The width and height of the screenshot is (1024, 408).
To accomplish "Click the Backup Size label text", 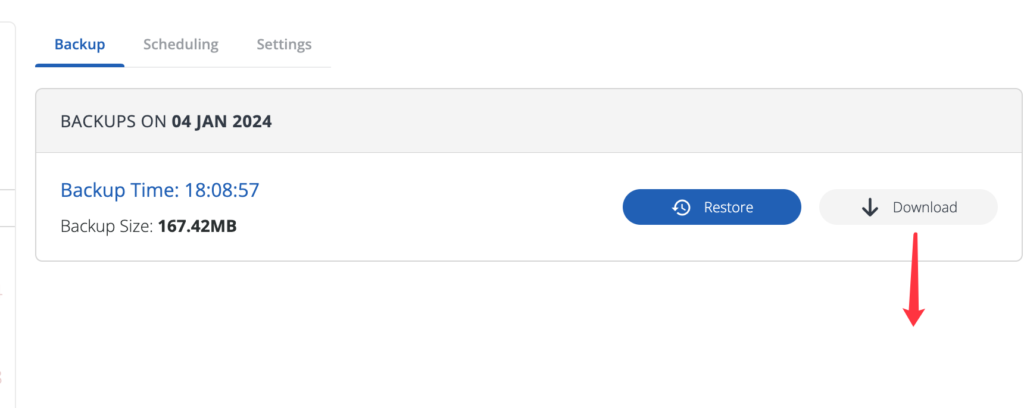I will click(x=107, y=227).
